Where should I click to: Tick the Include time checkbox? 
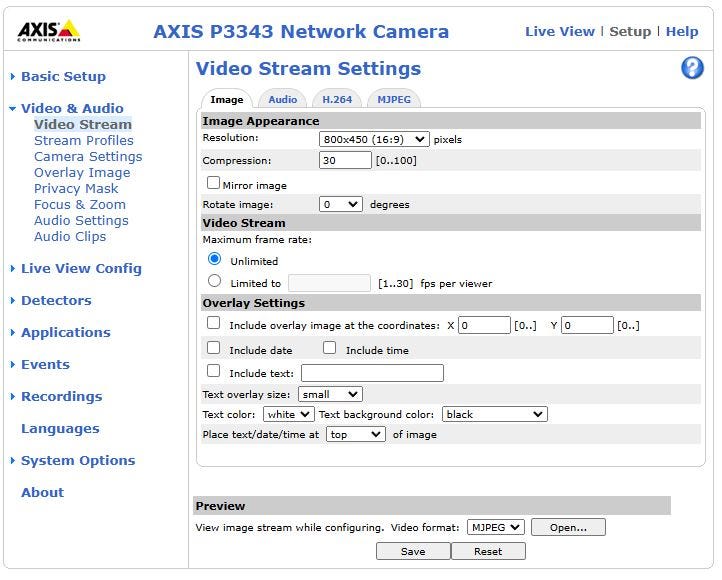329,349
